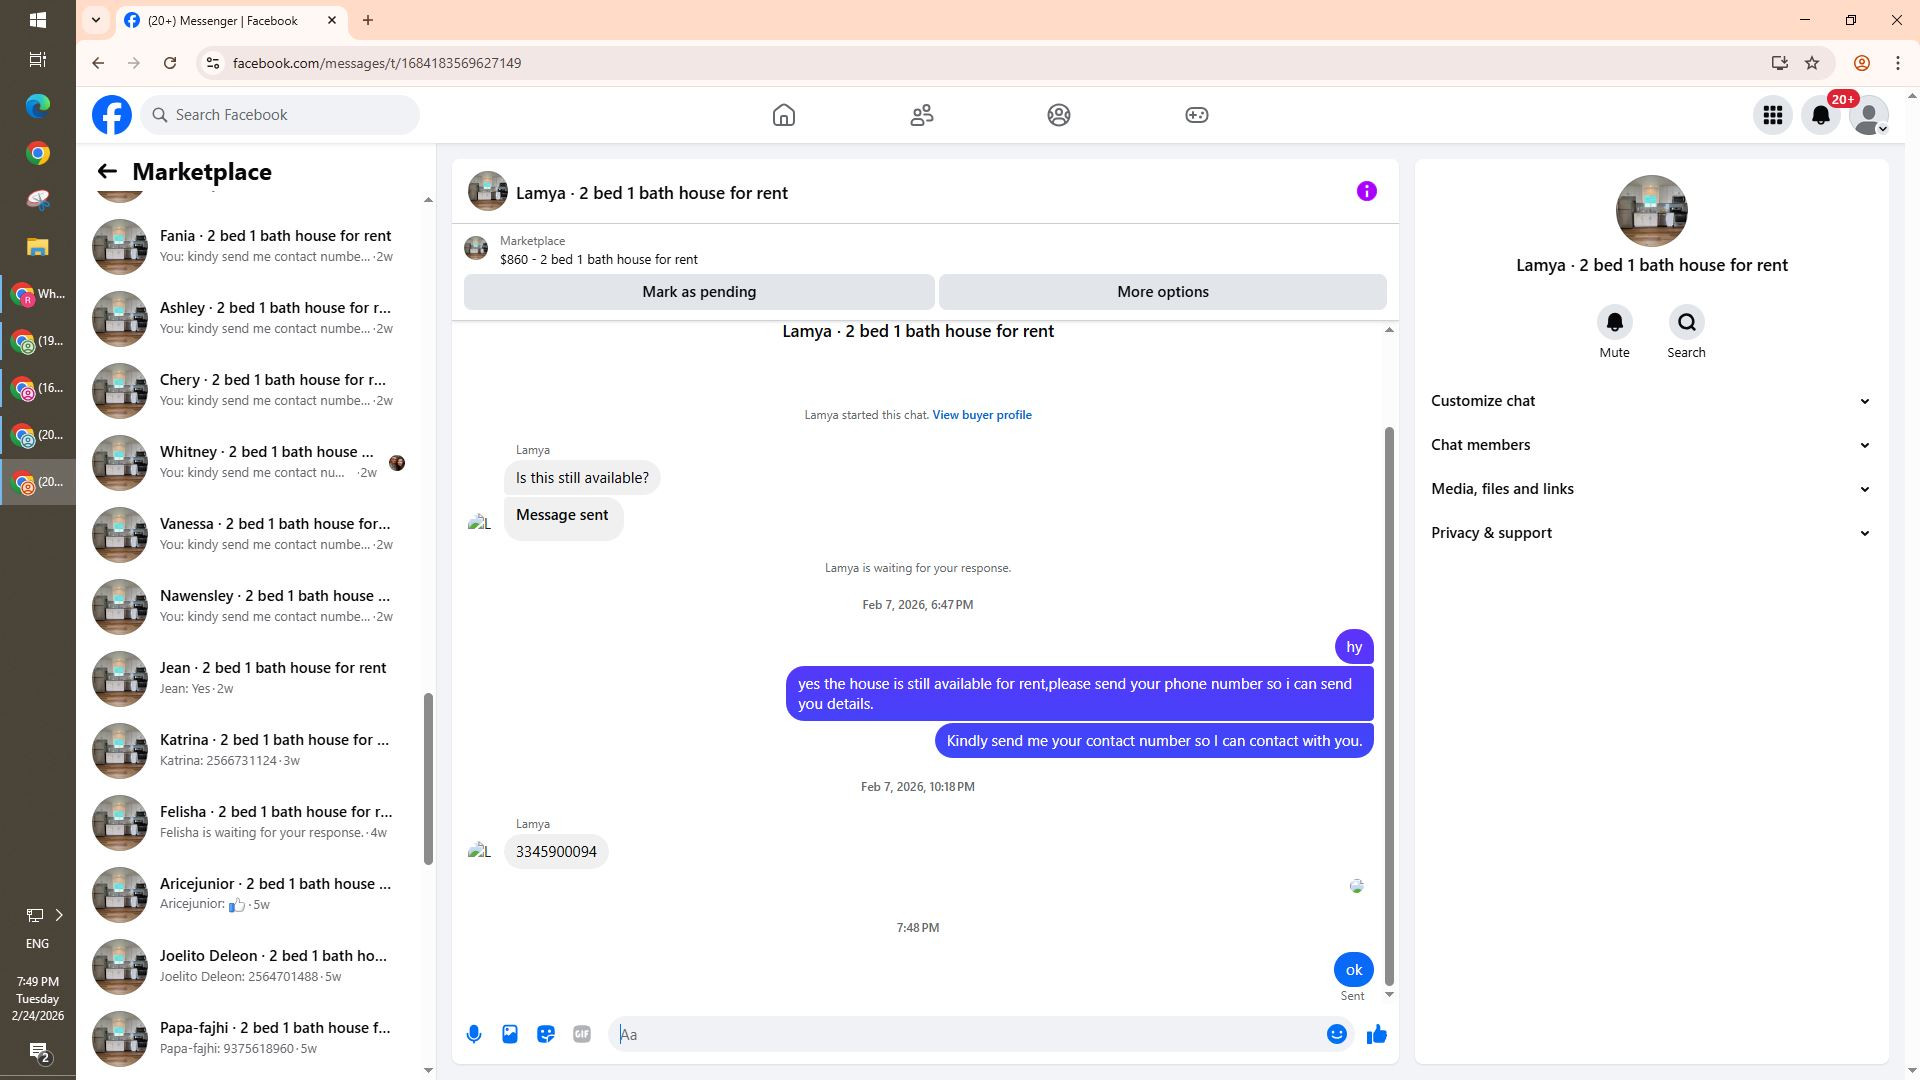1920x1080 pixels.
Task: Open the Facebook menu grid icon
Action: pos(1773,115)
